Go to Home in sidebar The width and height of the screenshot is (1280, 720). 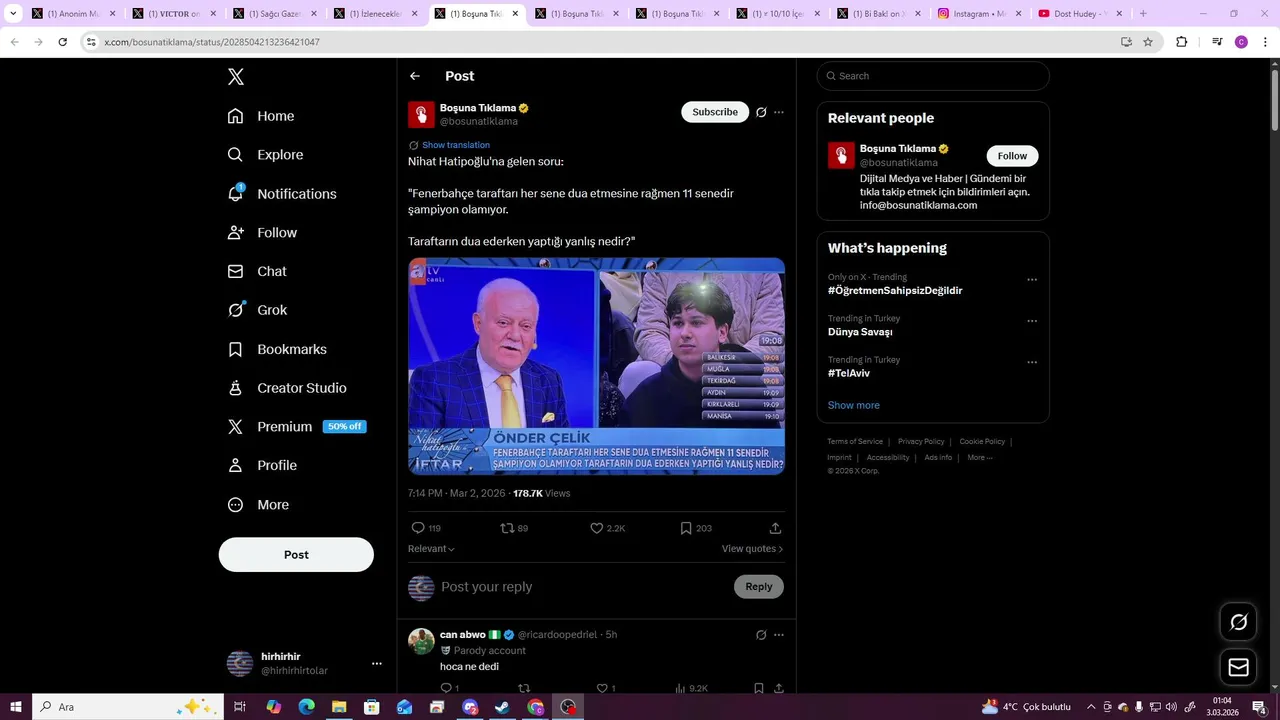pyautogui.click(x=261, y=116)
